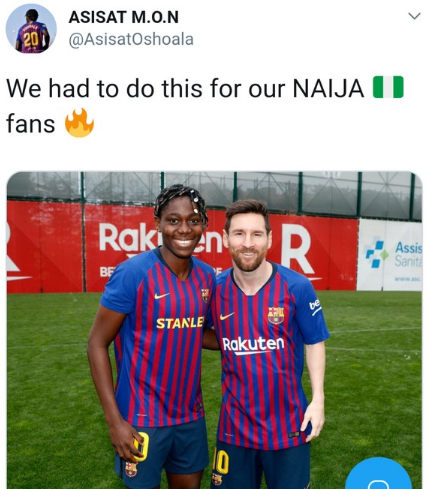
Task: Open the tweet options chevron menu
Action: coord(414,16)
